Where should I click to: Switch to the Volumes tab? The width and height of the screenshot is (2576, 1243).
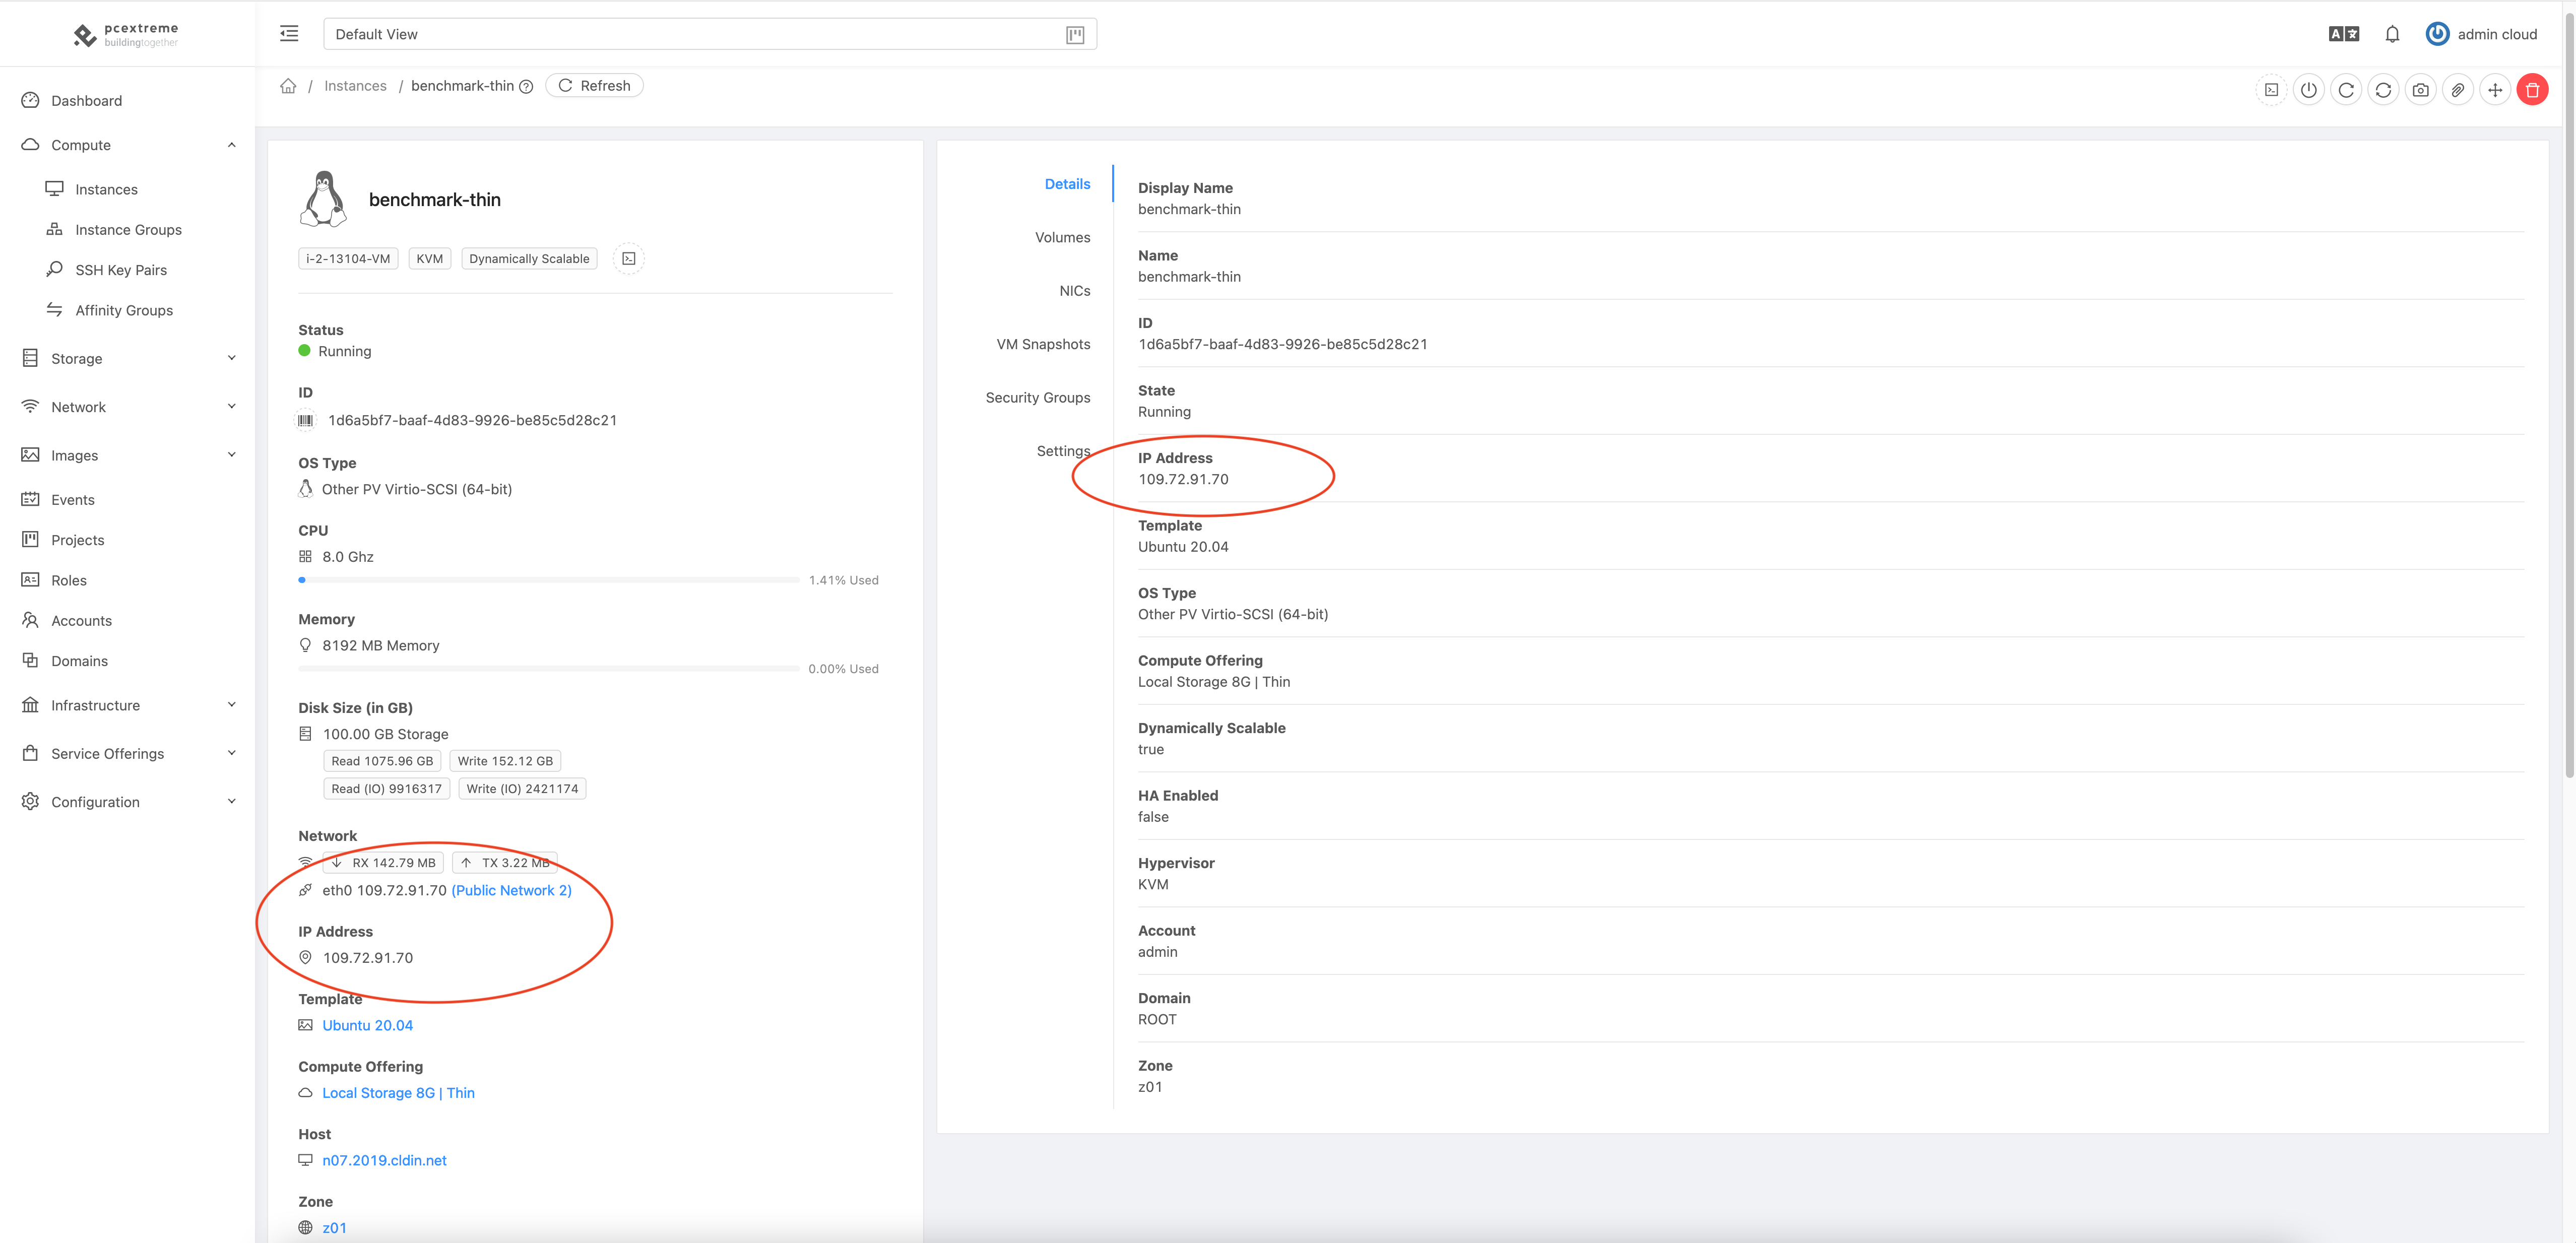[1062, 237]
